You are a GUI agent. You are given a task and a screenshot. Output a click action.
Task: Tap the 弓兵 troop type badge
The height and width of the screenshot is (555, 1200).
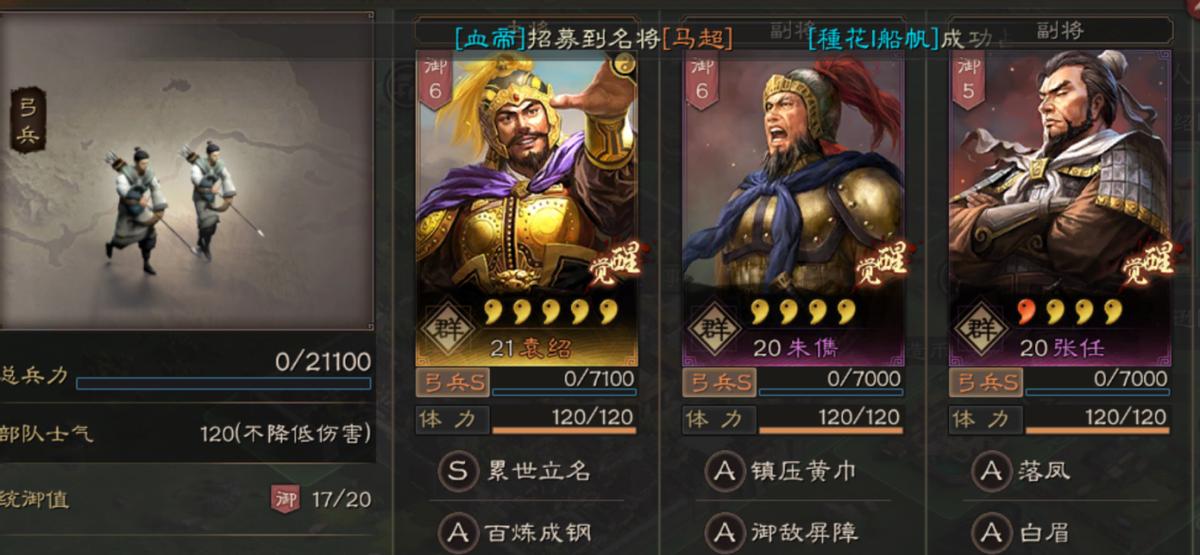click(x=28, y=120)
